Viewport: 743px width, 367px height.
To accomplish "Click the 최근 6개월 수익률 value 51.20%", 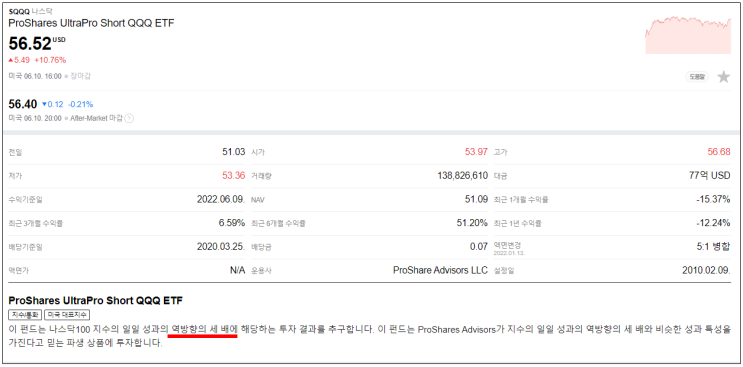I will coord(472,223).
